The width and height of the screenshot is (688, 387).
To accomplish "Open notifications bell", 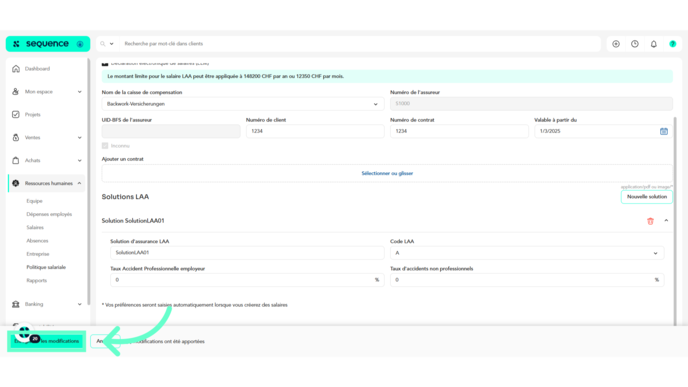I will (x=653, y=44).
